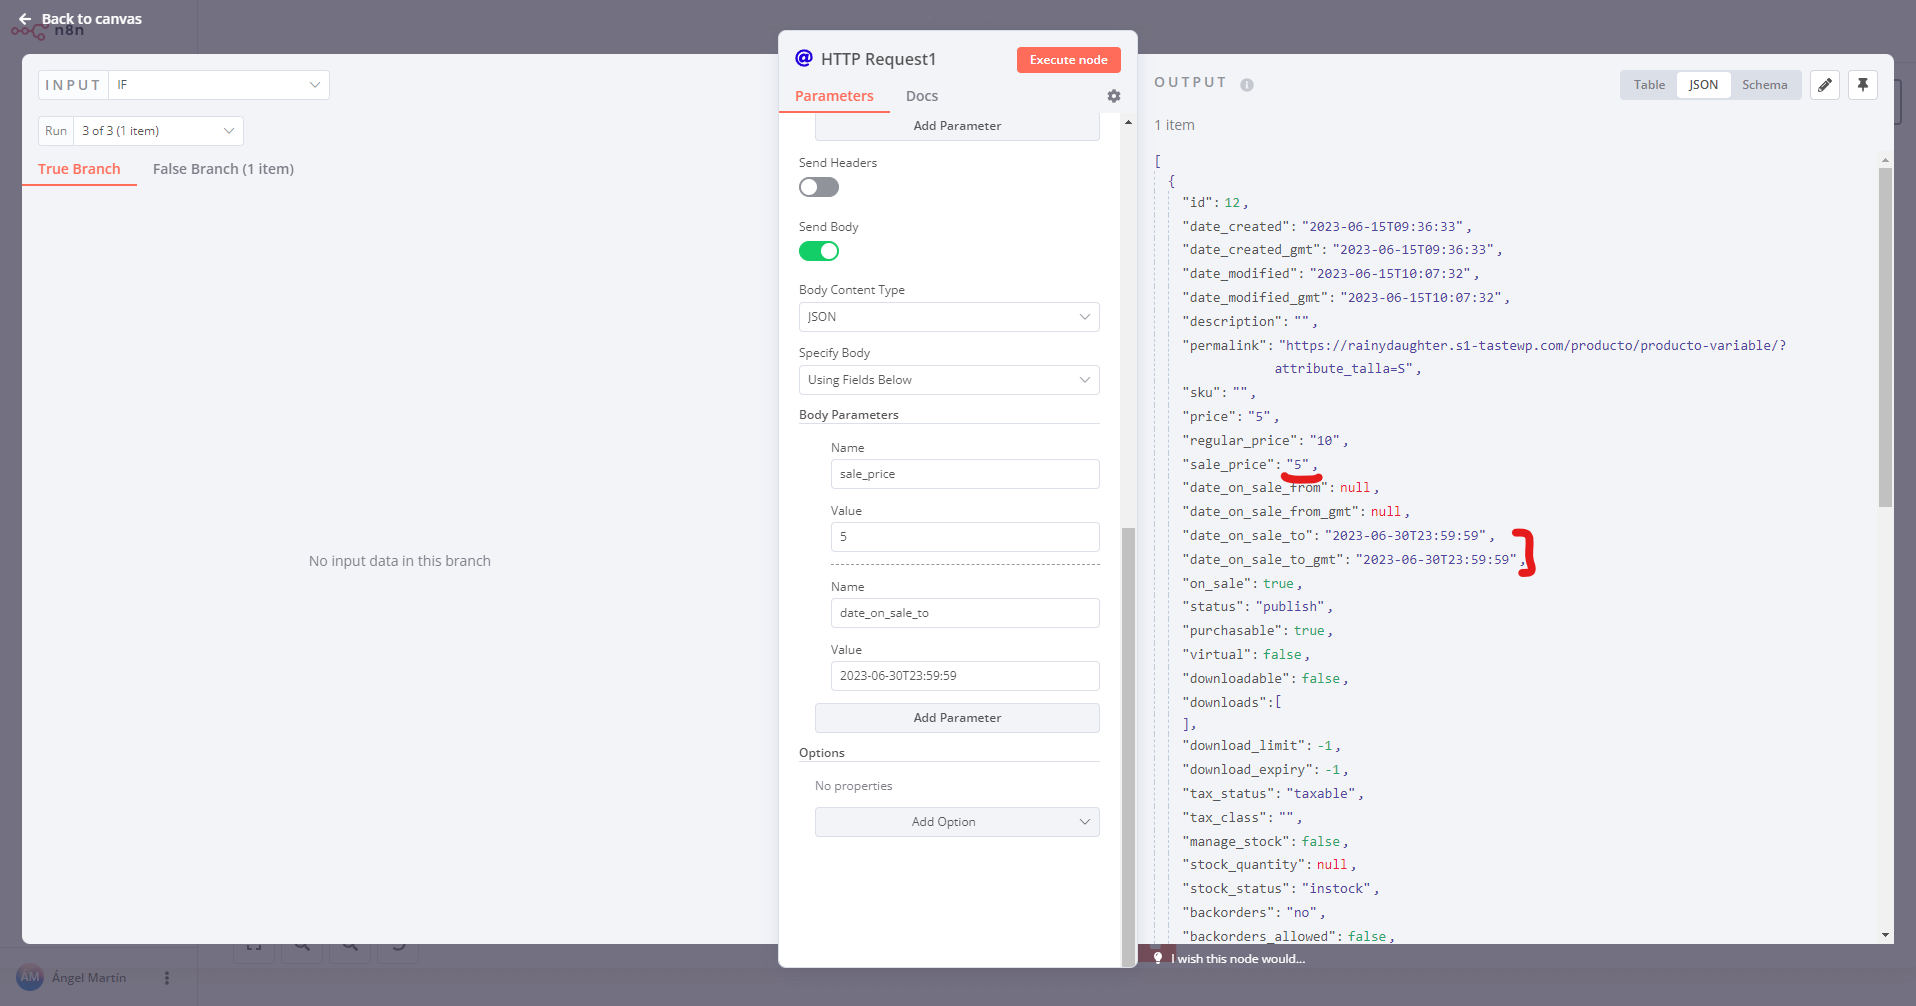Open node settings gear icon
The height and width of the screenshot is (1006, 1916).
tap(1114, 96)
